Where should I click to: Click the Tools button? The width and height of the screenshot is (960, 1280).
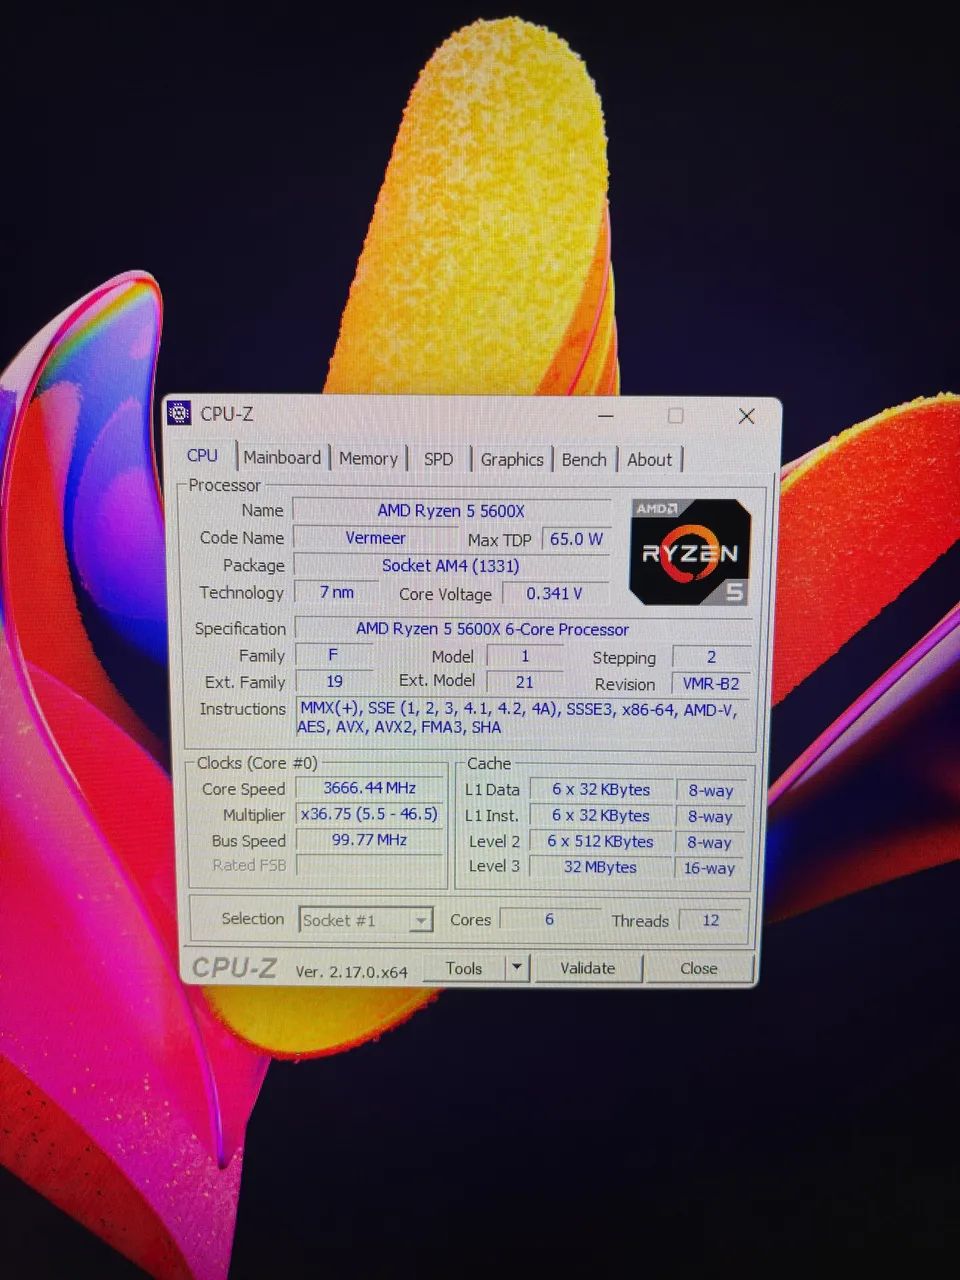[x=464, y=968]
